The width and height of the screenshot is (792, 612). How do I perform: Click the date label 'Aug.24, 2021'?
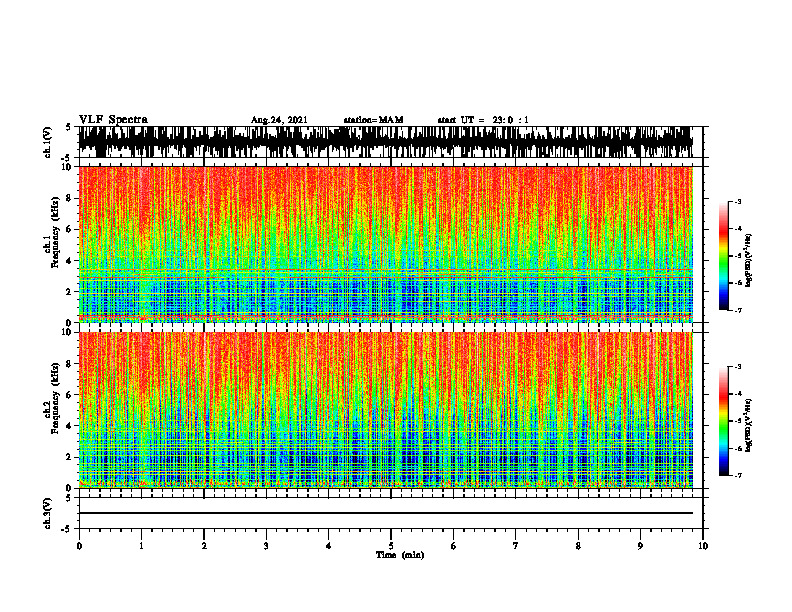(x=279, y=120)
